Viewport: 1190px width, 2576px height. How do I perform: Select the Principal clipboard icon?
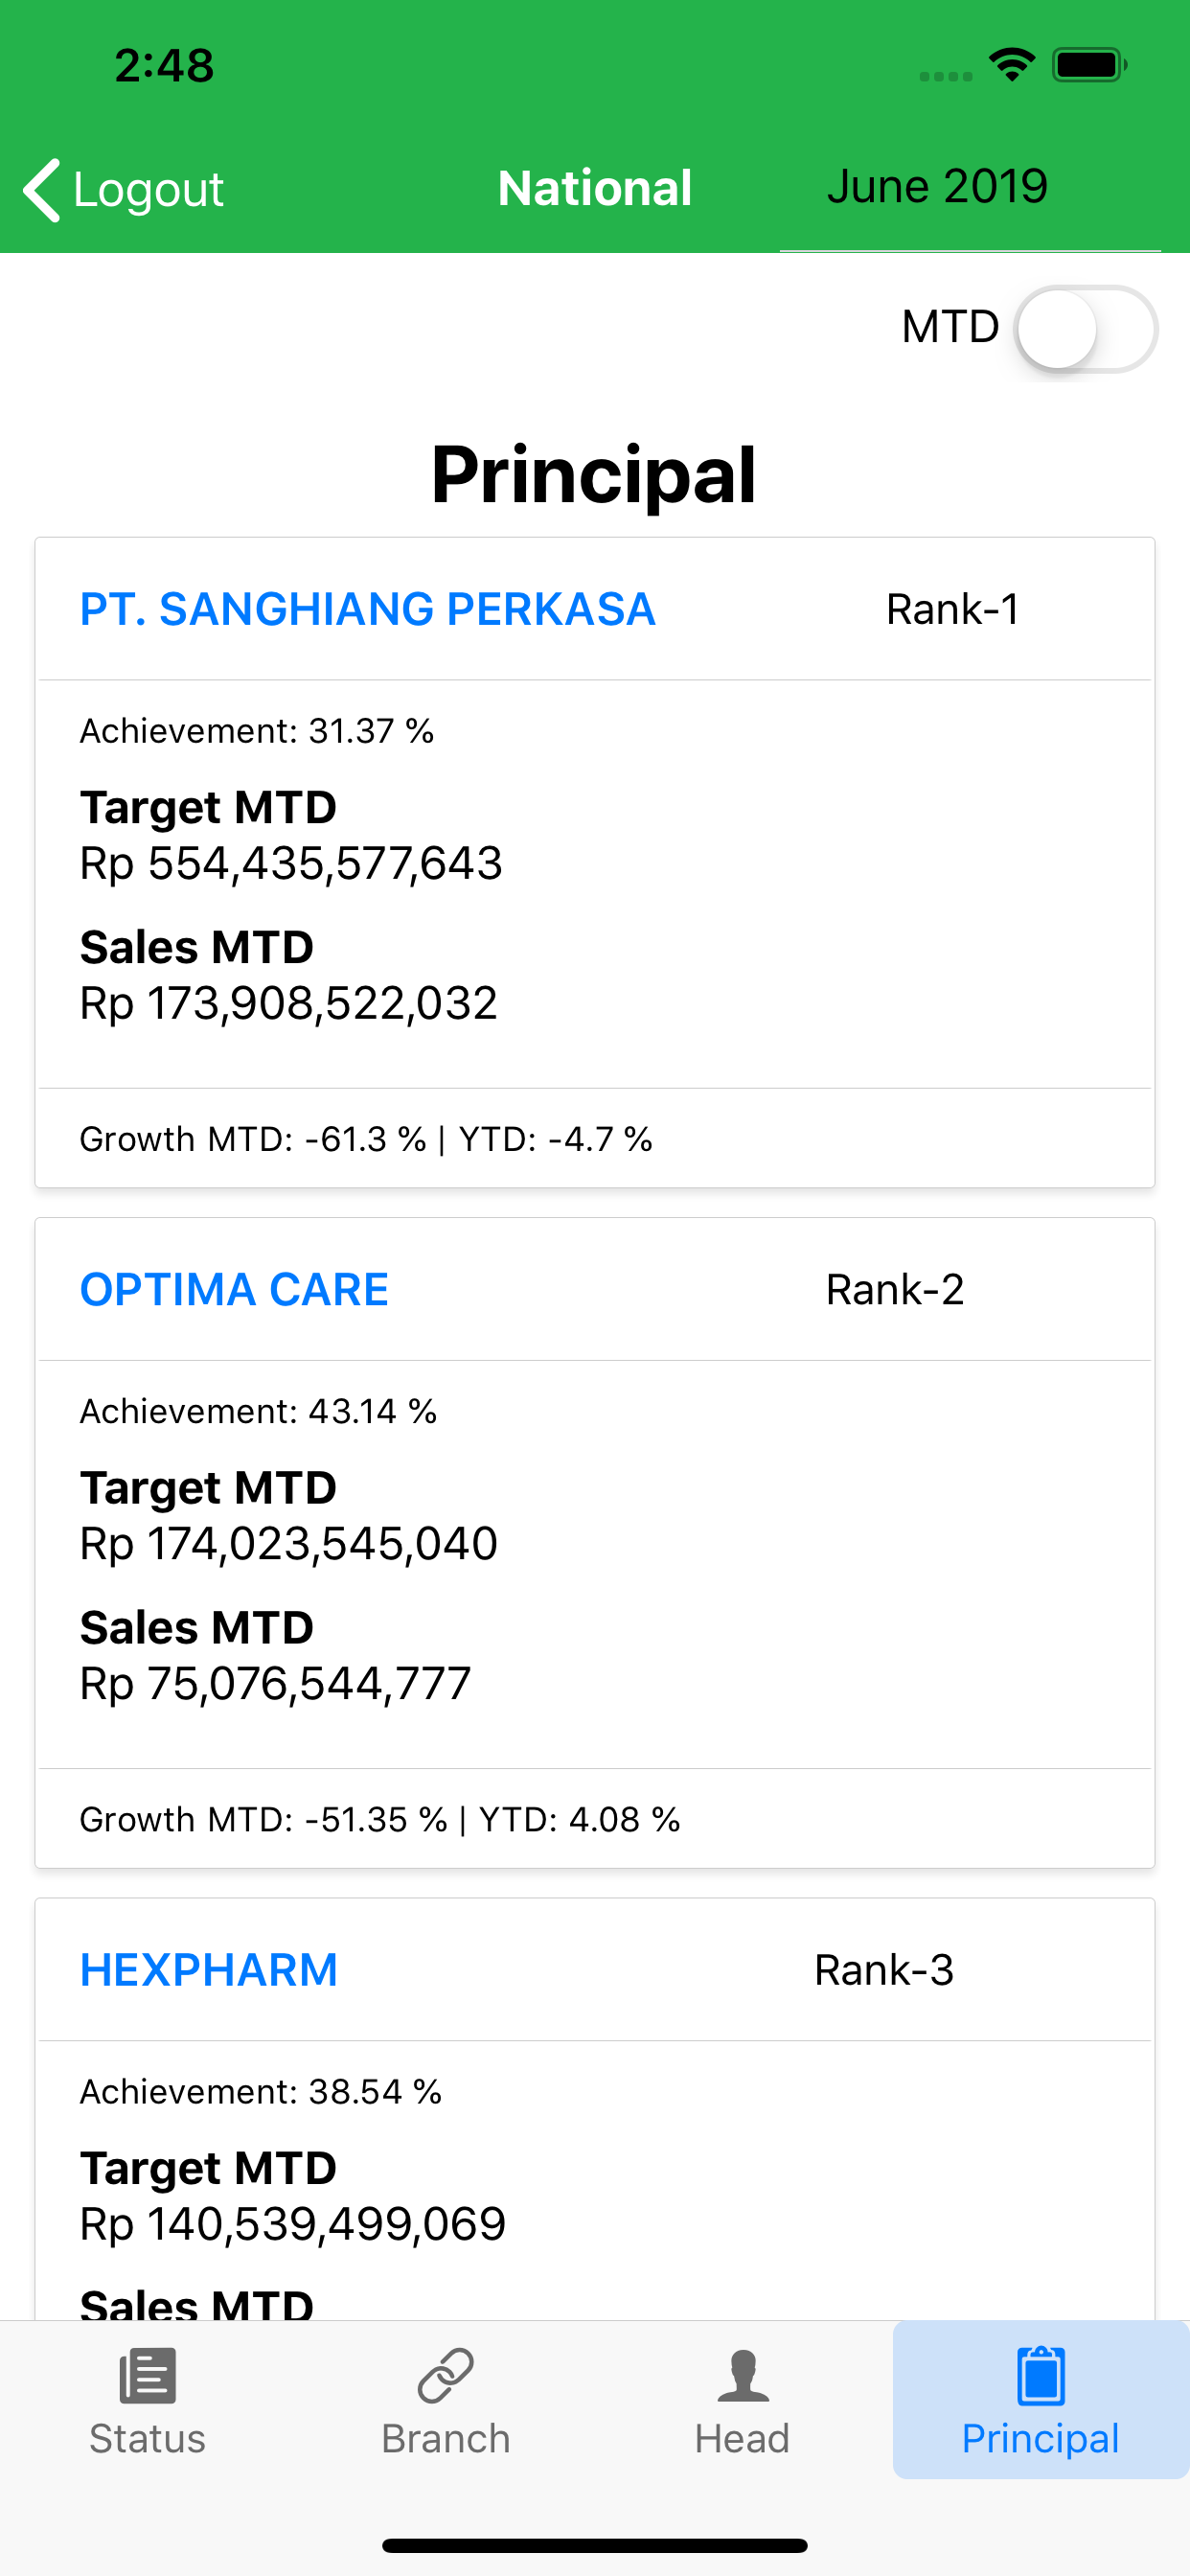(1041, 2375)
